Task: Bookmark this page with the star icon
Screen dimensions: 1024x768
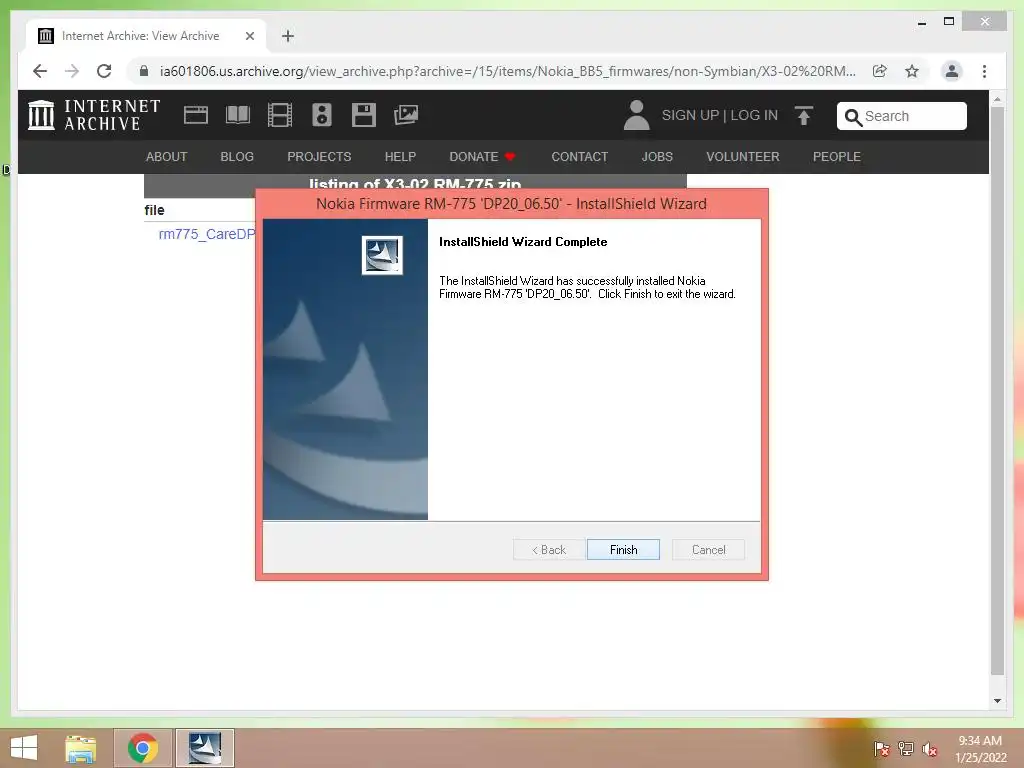Action: click(x=912, y=71)
